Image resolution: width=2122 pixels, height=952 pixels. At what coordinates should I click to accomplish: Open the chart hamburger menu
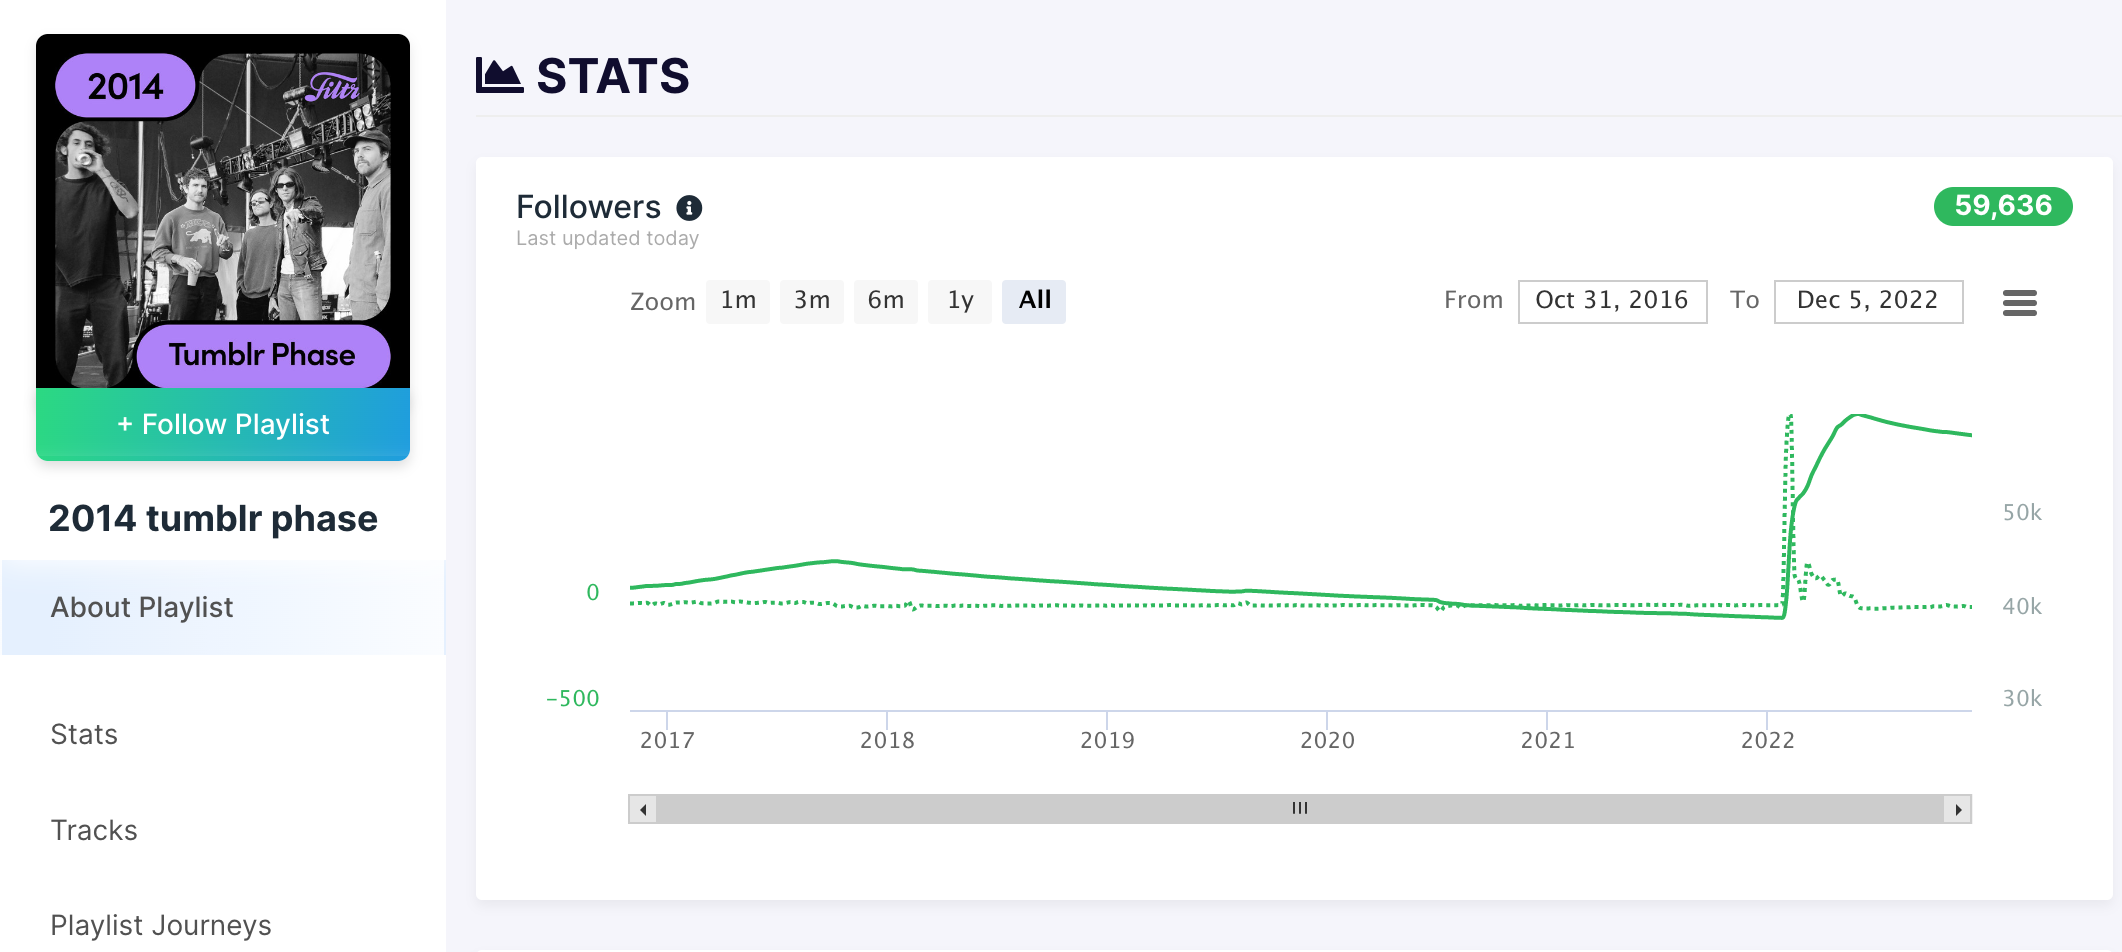(2019, 302)
